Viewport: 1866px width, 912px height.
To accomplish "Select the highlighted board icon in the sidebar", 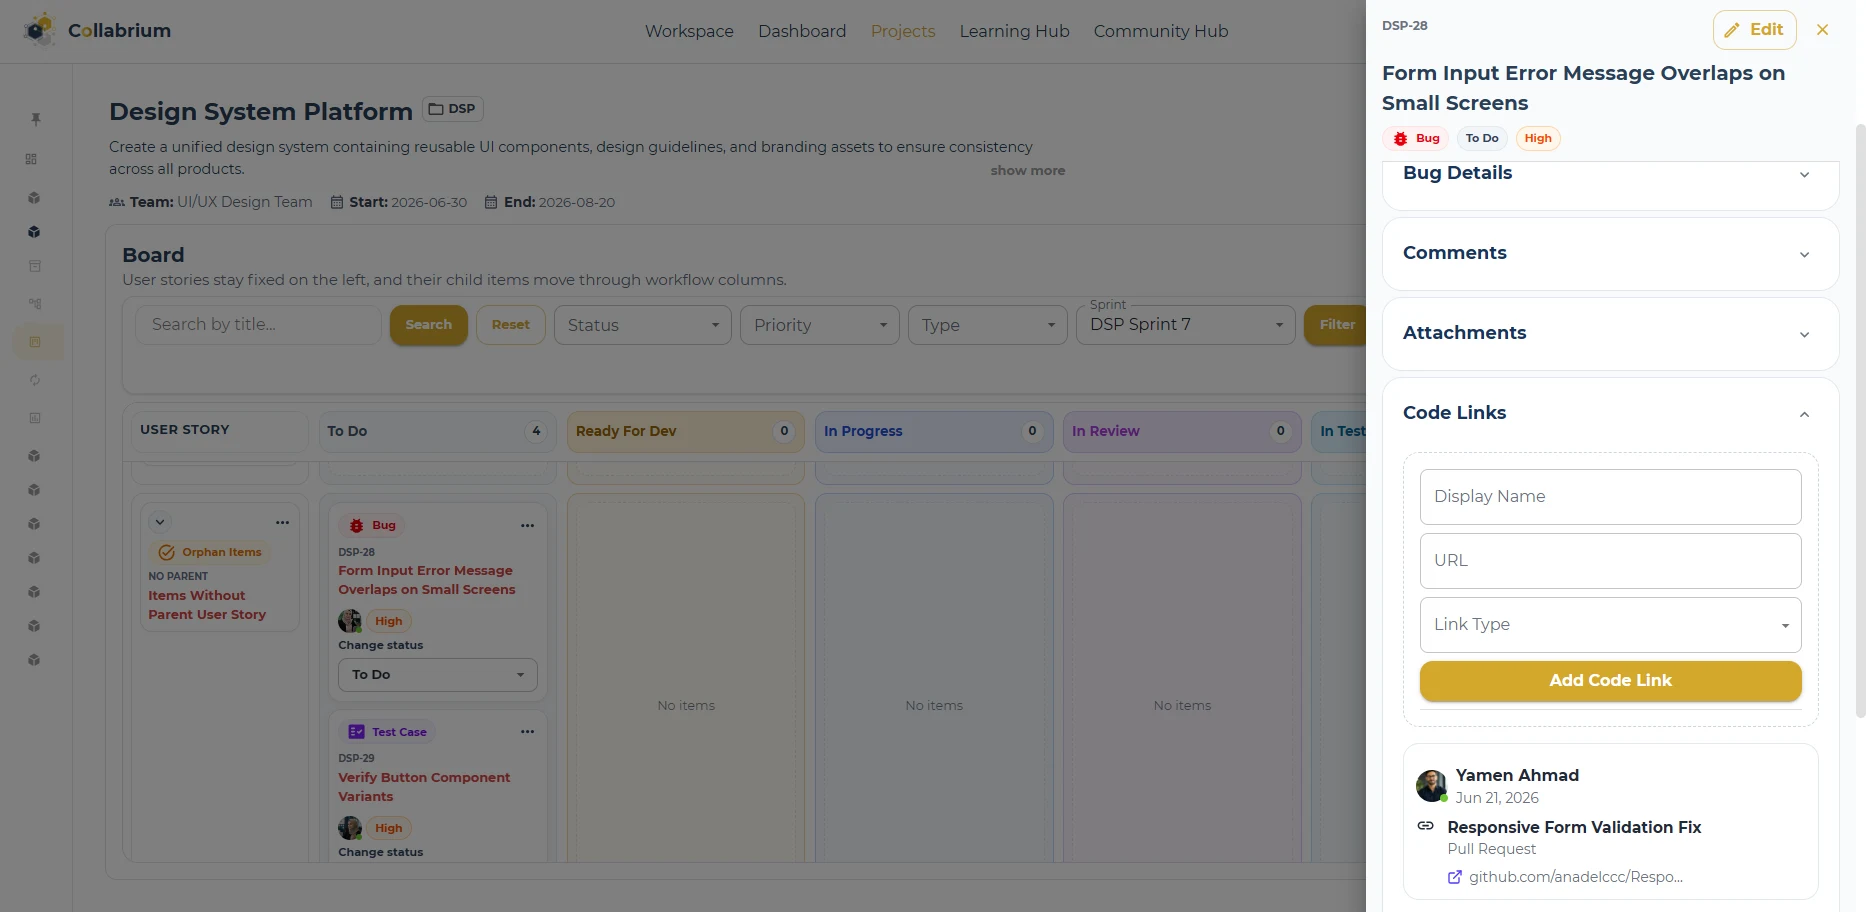I will coord(35,342).
